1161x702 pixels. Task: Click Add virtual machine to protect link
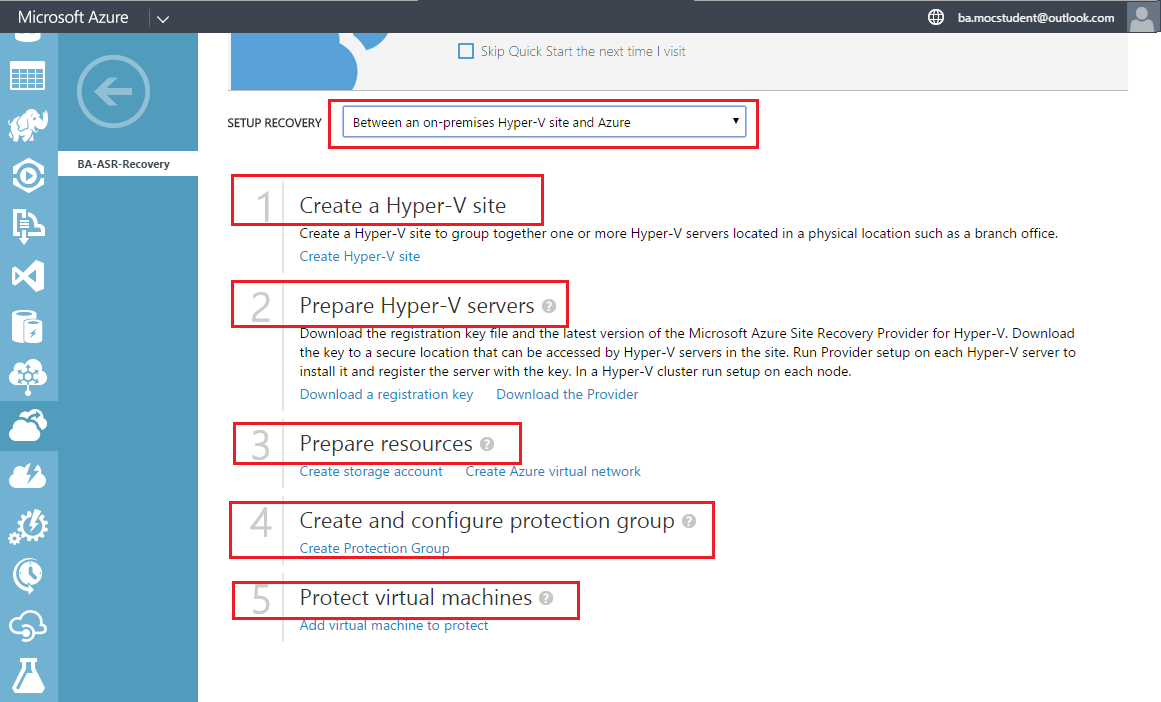394,626
